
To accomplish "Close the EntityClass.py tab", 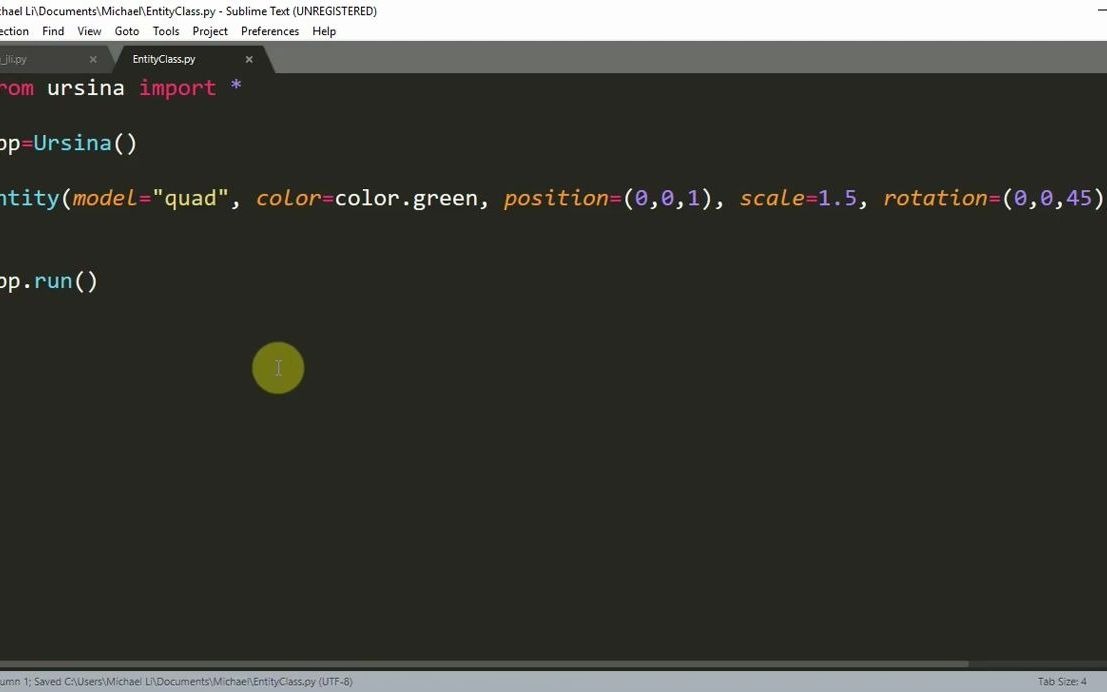I will pos(248,59).
